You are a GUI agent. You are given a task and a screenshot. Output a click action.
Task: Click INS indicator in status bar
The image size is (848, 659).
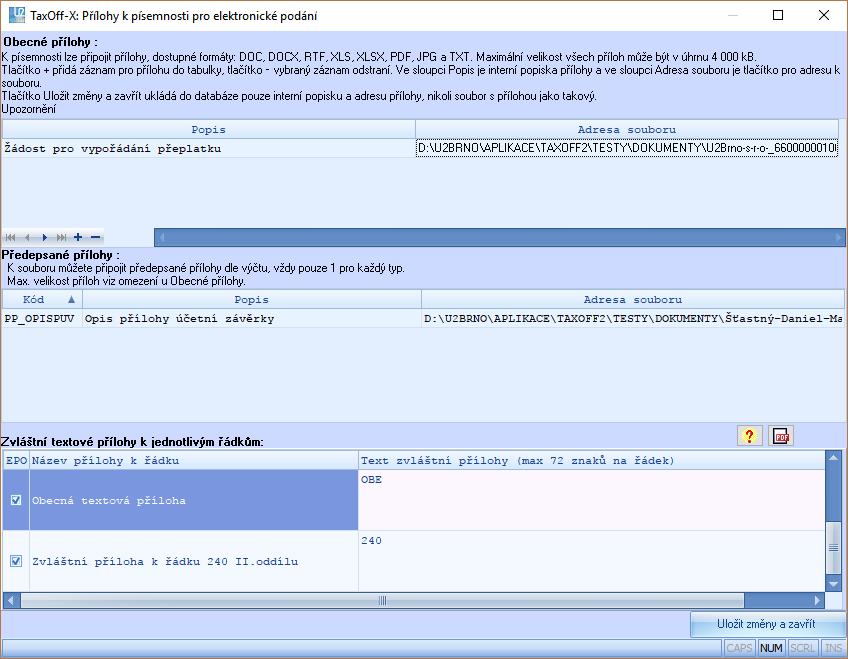click(833, 648)
